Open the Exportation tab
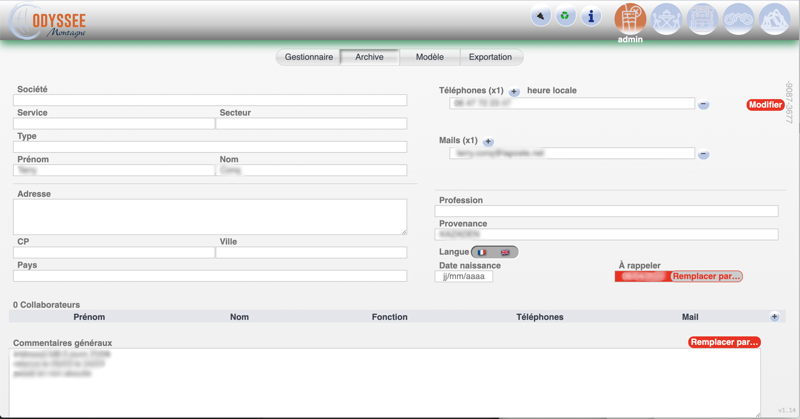 [490, 57]
